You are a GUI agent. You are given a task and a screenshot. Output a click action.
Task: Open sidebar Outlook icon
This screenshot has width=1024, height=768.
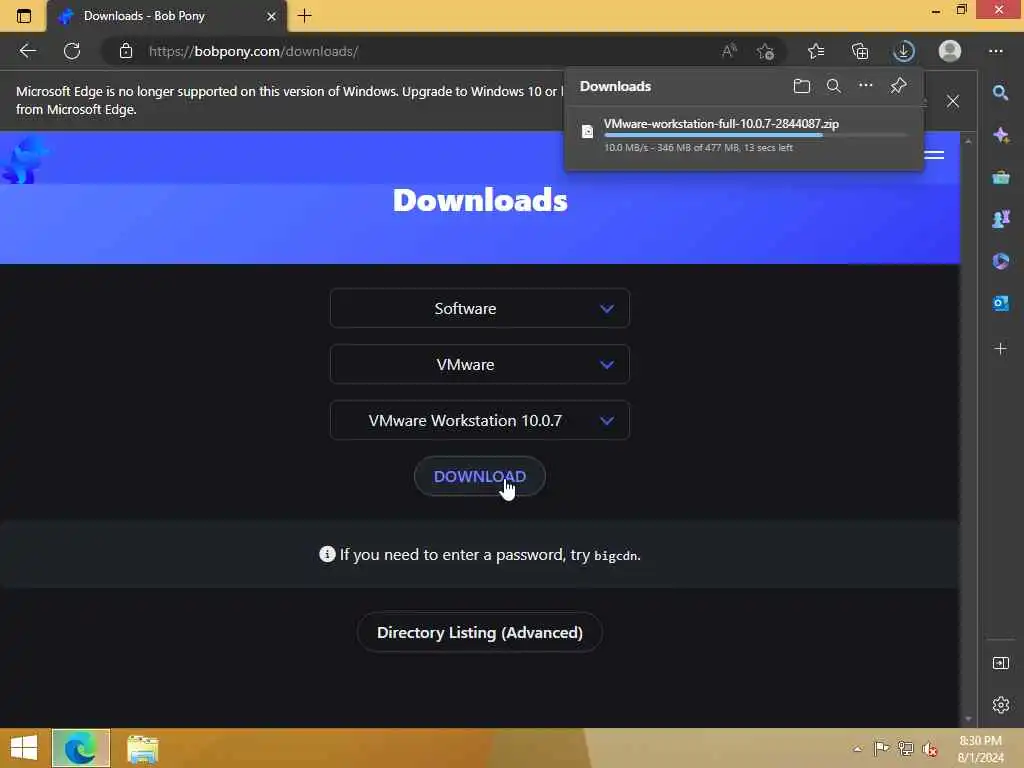pyautogui.click(x=1000, y=304)
